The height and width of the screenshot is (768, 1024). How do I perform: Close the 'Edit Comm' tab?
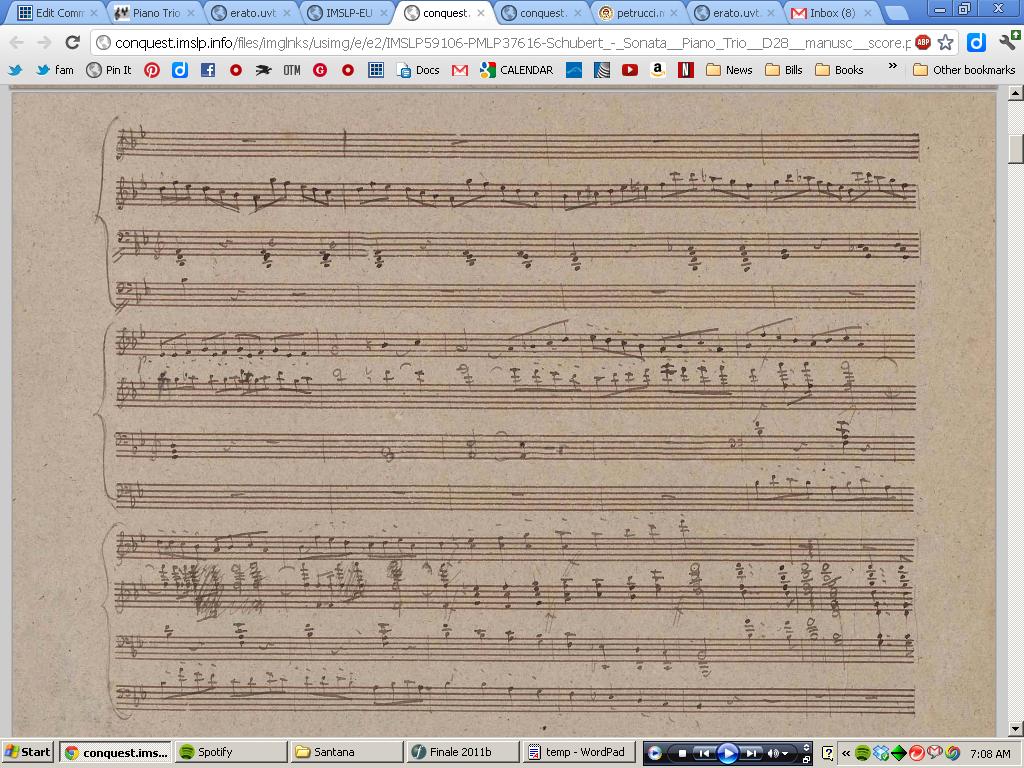(x=93, y=12)
